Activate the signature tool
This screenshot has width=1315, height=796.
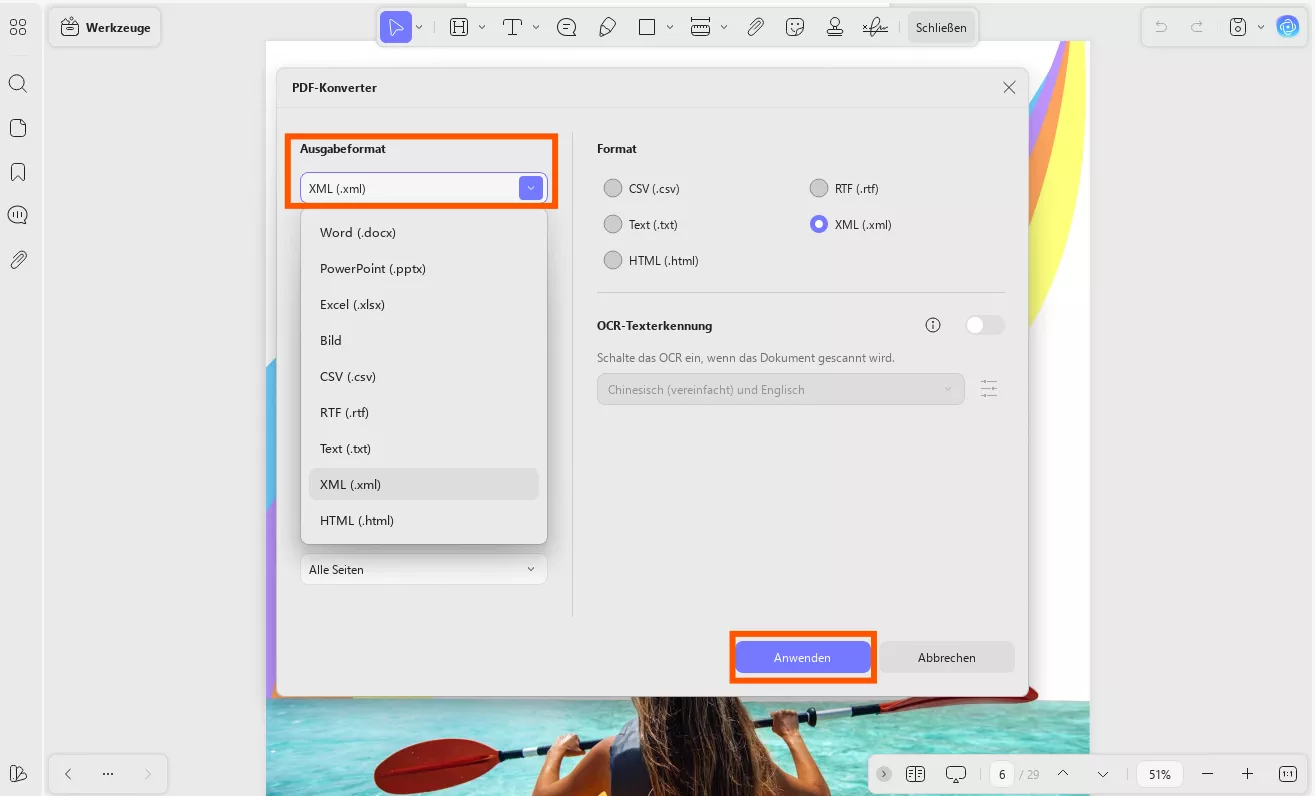click(874, 27)
